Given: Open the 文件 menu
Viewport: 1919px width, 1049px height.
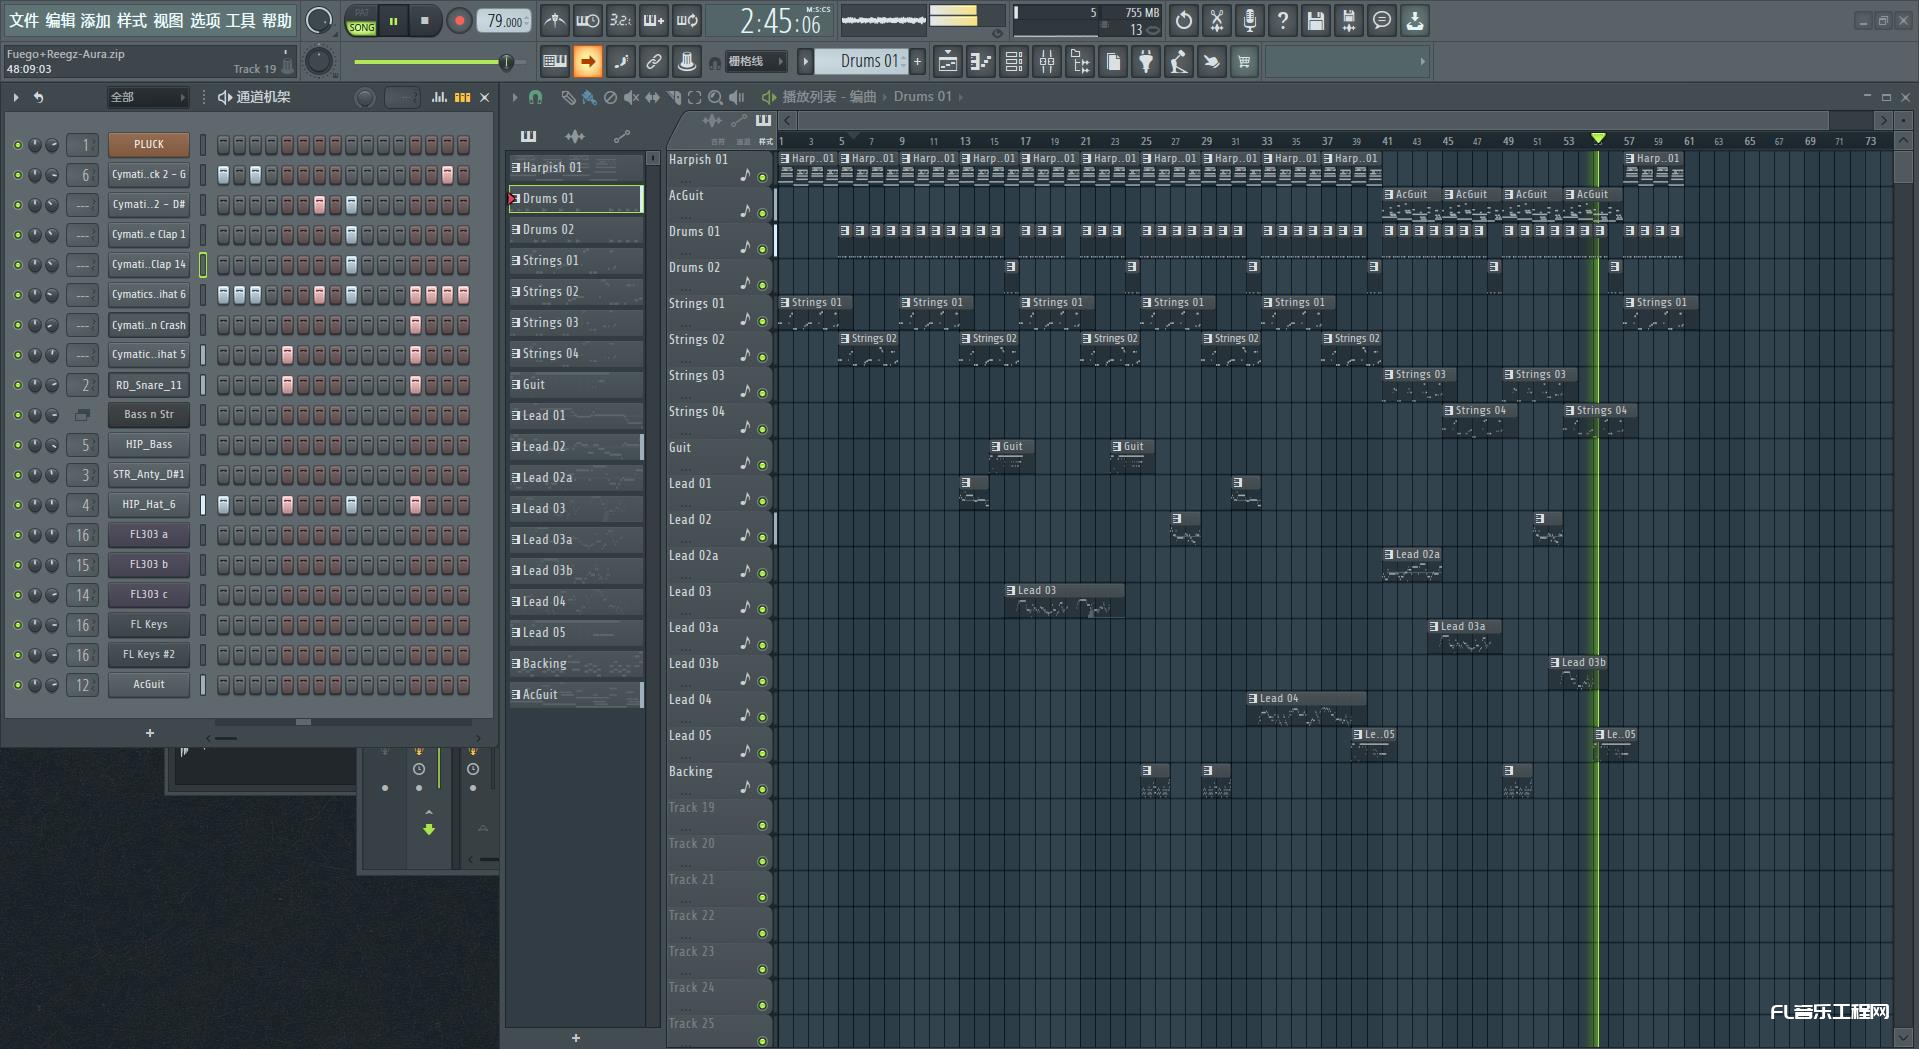Looking at the screenshot, I should point(24,21).
